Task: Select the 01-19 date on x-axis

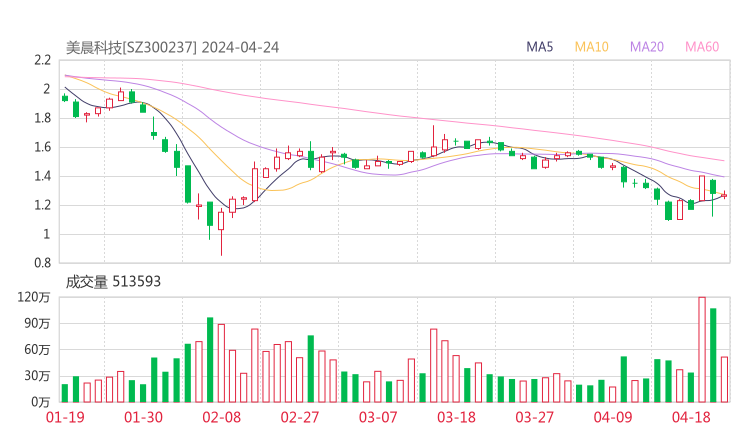Action: [63, 417]
